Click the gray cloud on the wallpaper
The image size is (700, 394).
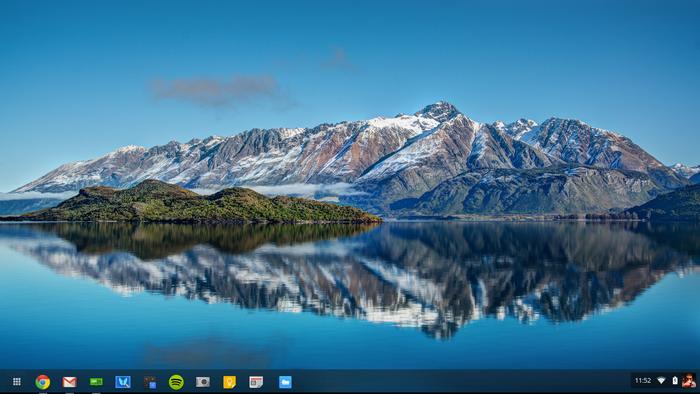(x=219, y=91)
